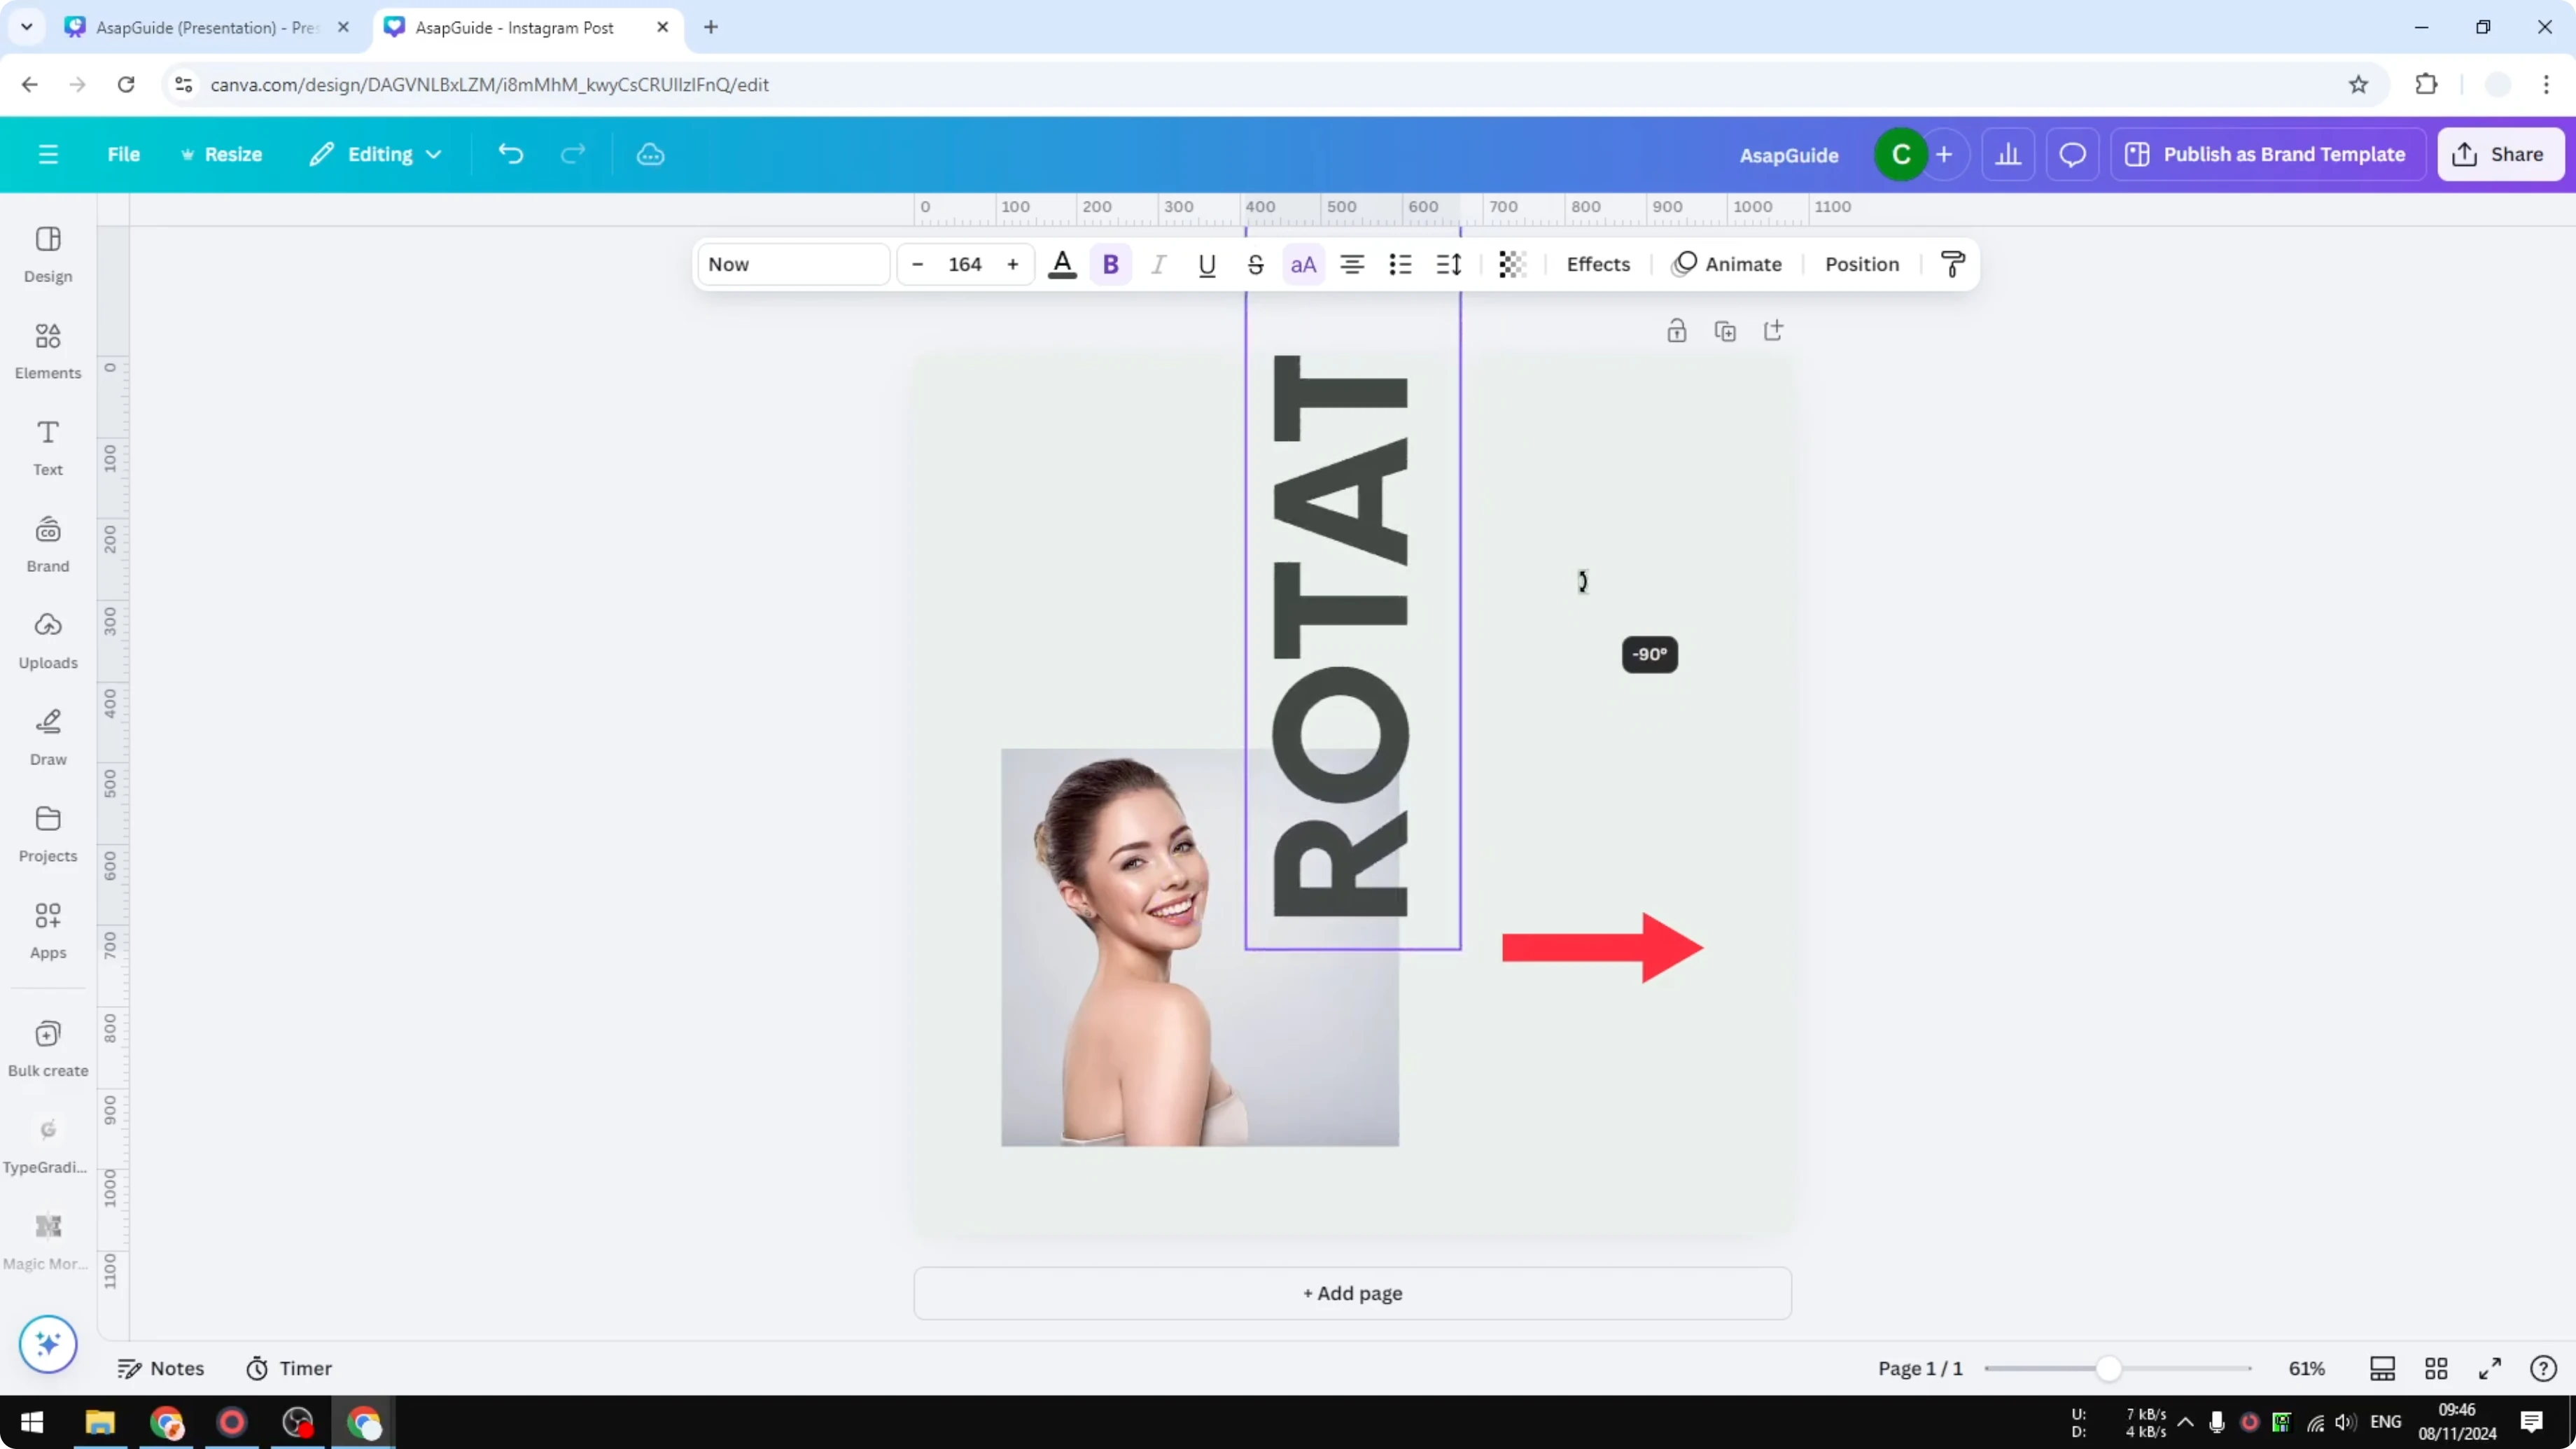Copy style with the paint roller icon

coord(1952,263)
